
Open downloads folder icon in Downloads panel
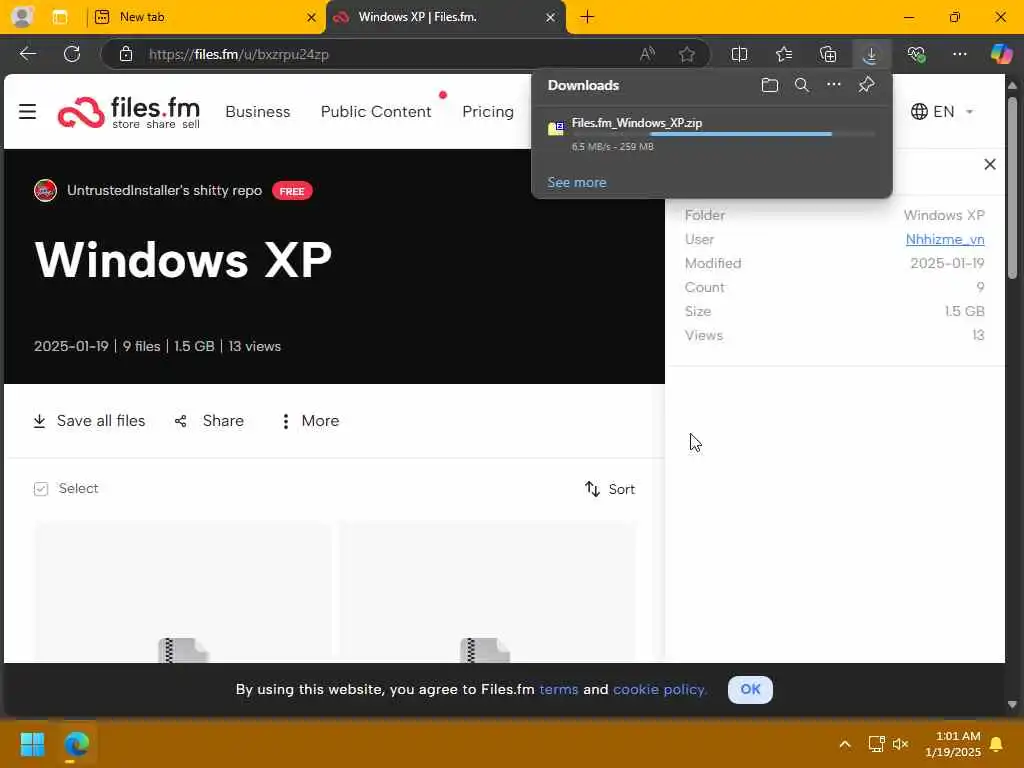(769, 85)
